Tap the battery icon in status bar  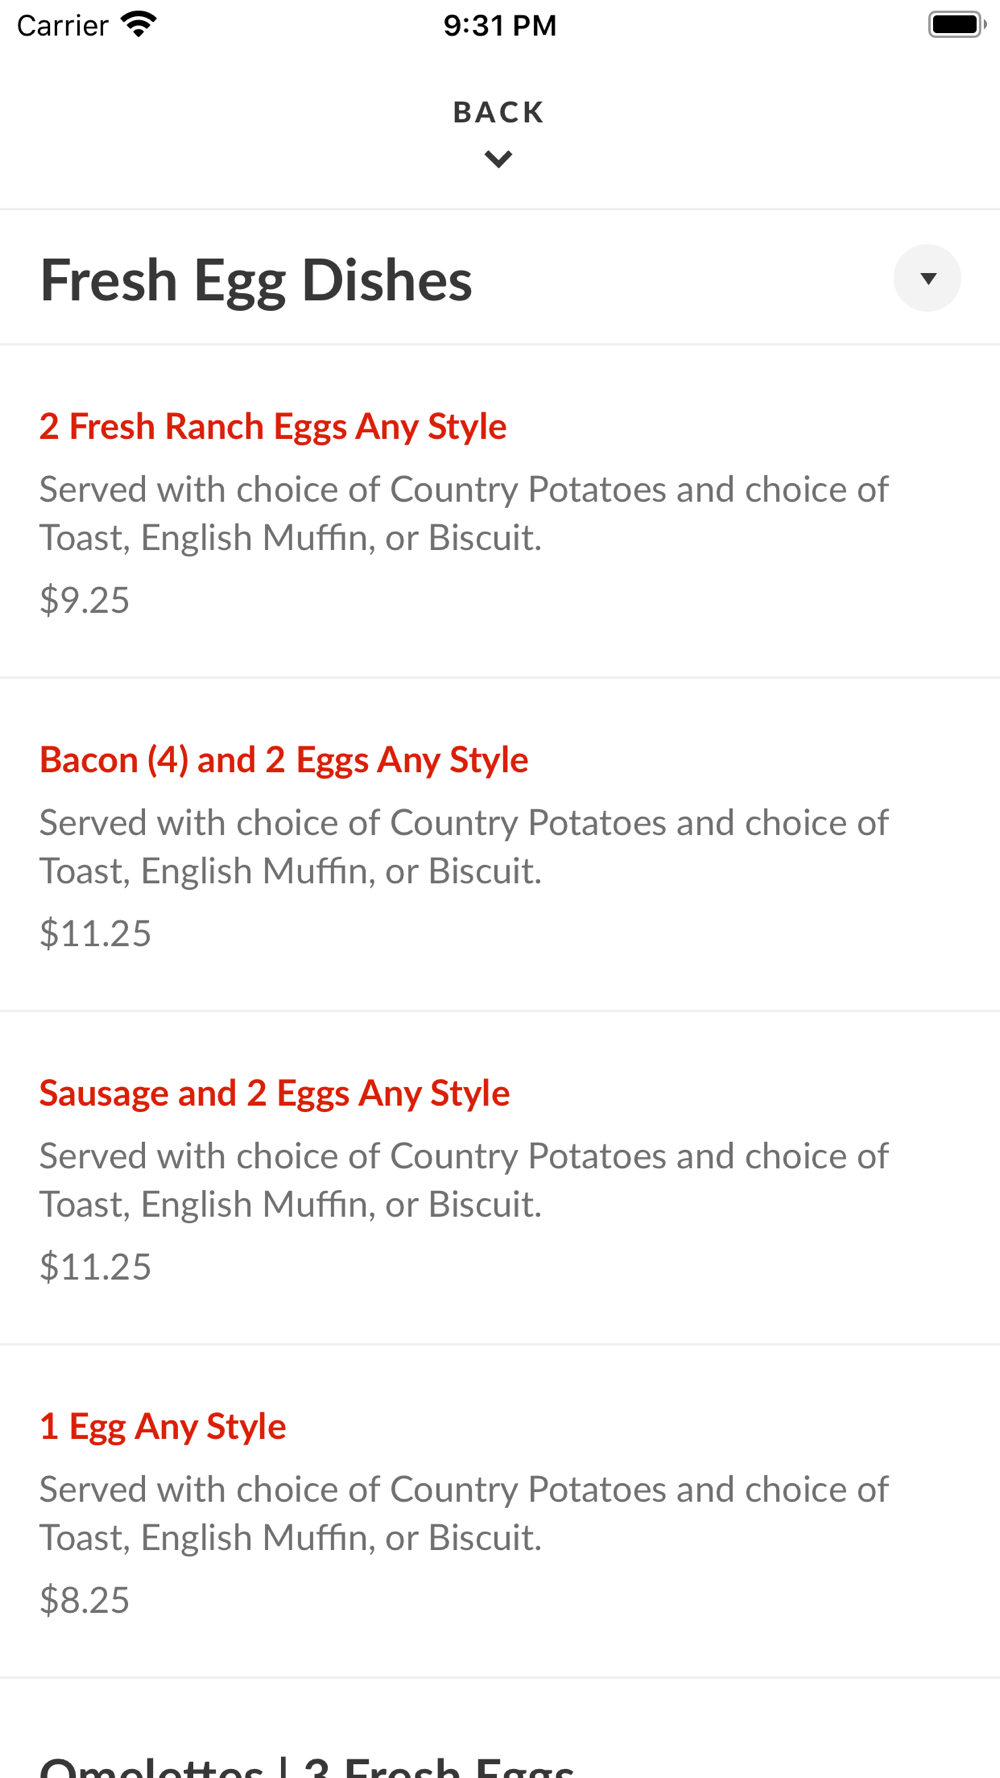(956, 24)
